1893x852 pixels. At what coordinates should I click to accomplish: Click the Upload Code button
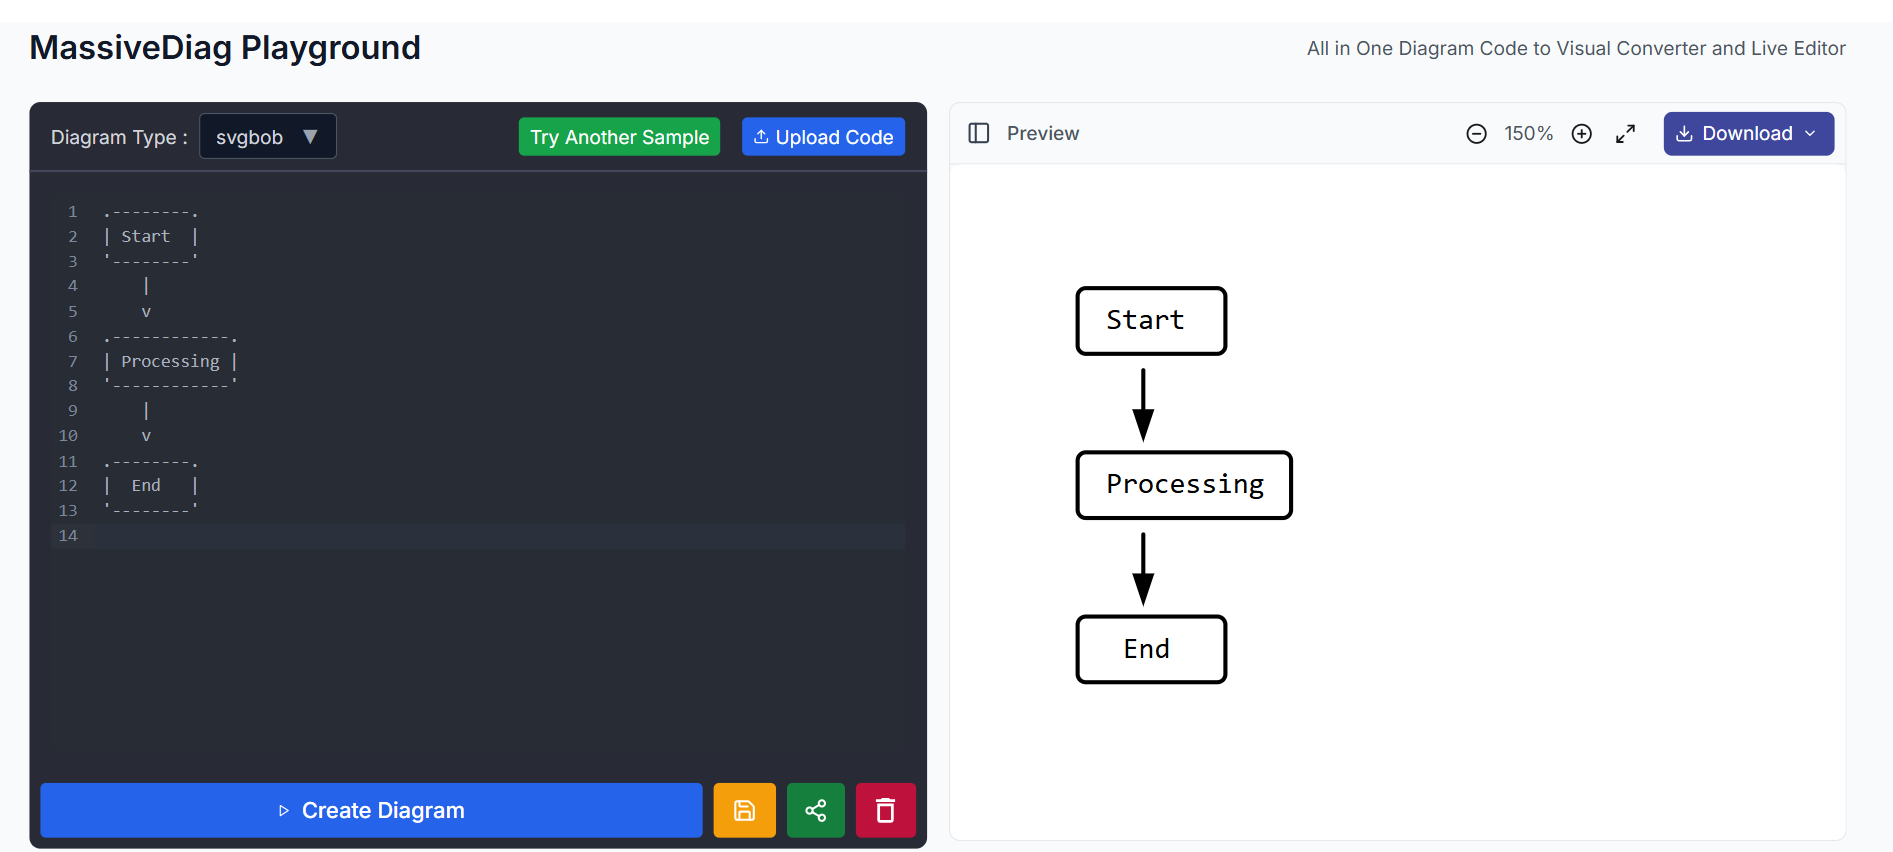[823, 137]
